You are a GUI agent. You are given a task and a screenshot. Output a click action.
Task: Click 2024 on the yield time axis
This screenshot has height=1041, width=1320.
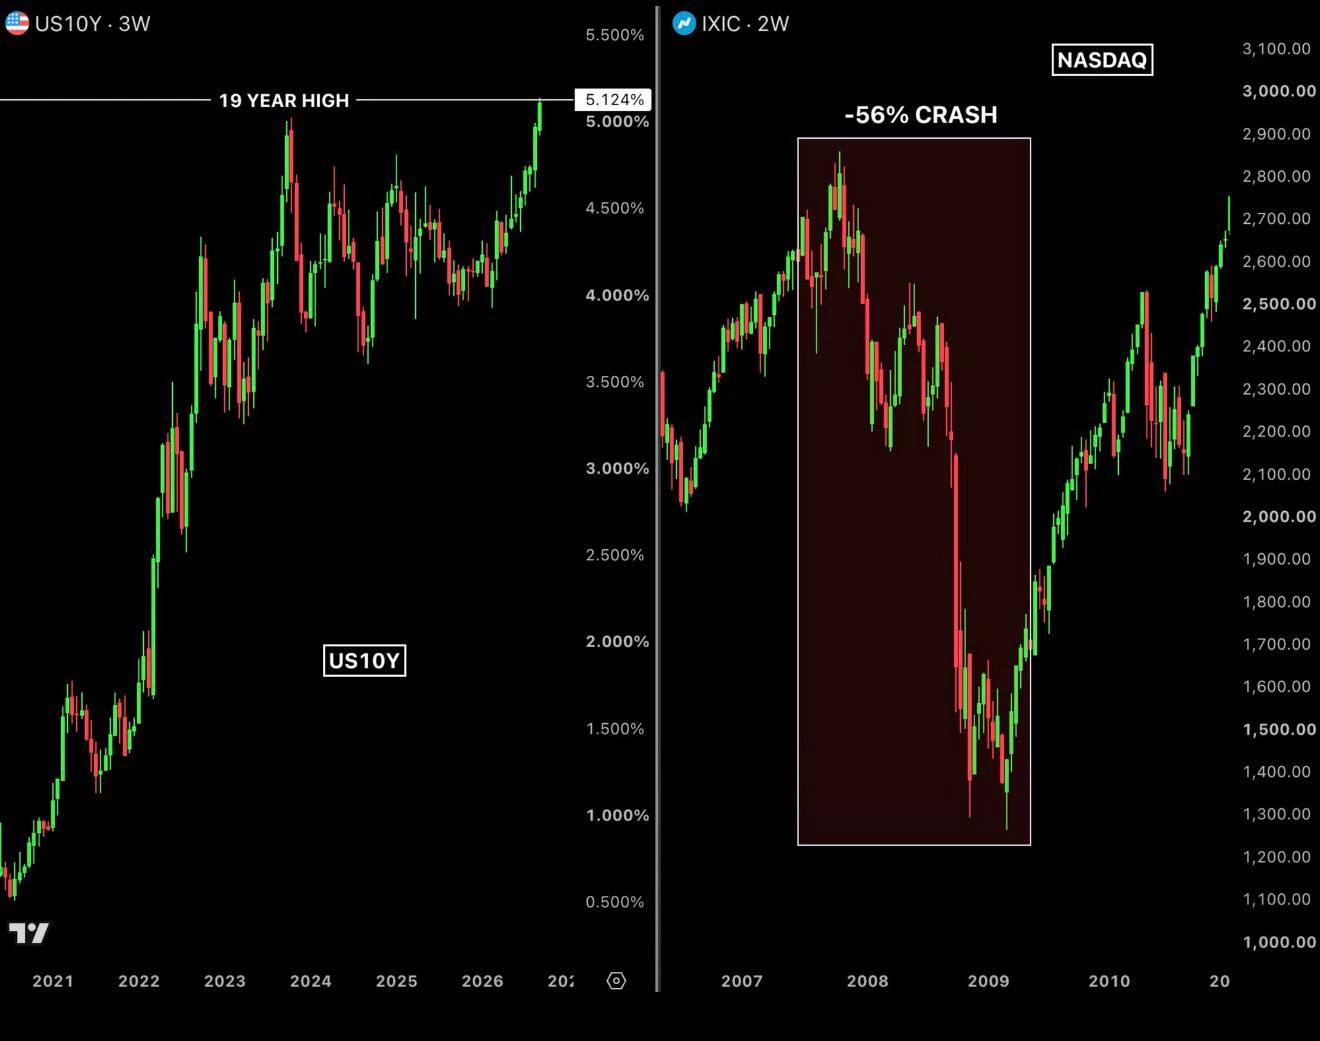tap(311, 981)
